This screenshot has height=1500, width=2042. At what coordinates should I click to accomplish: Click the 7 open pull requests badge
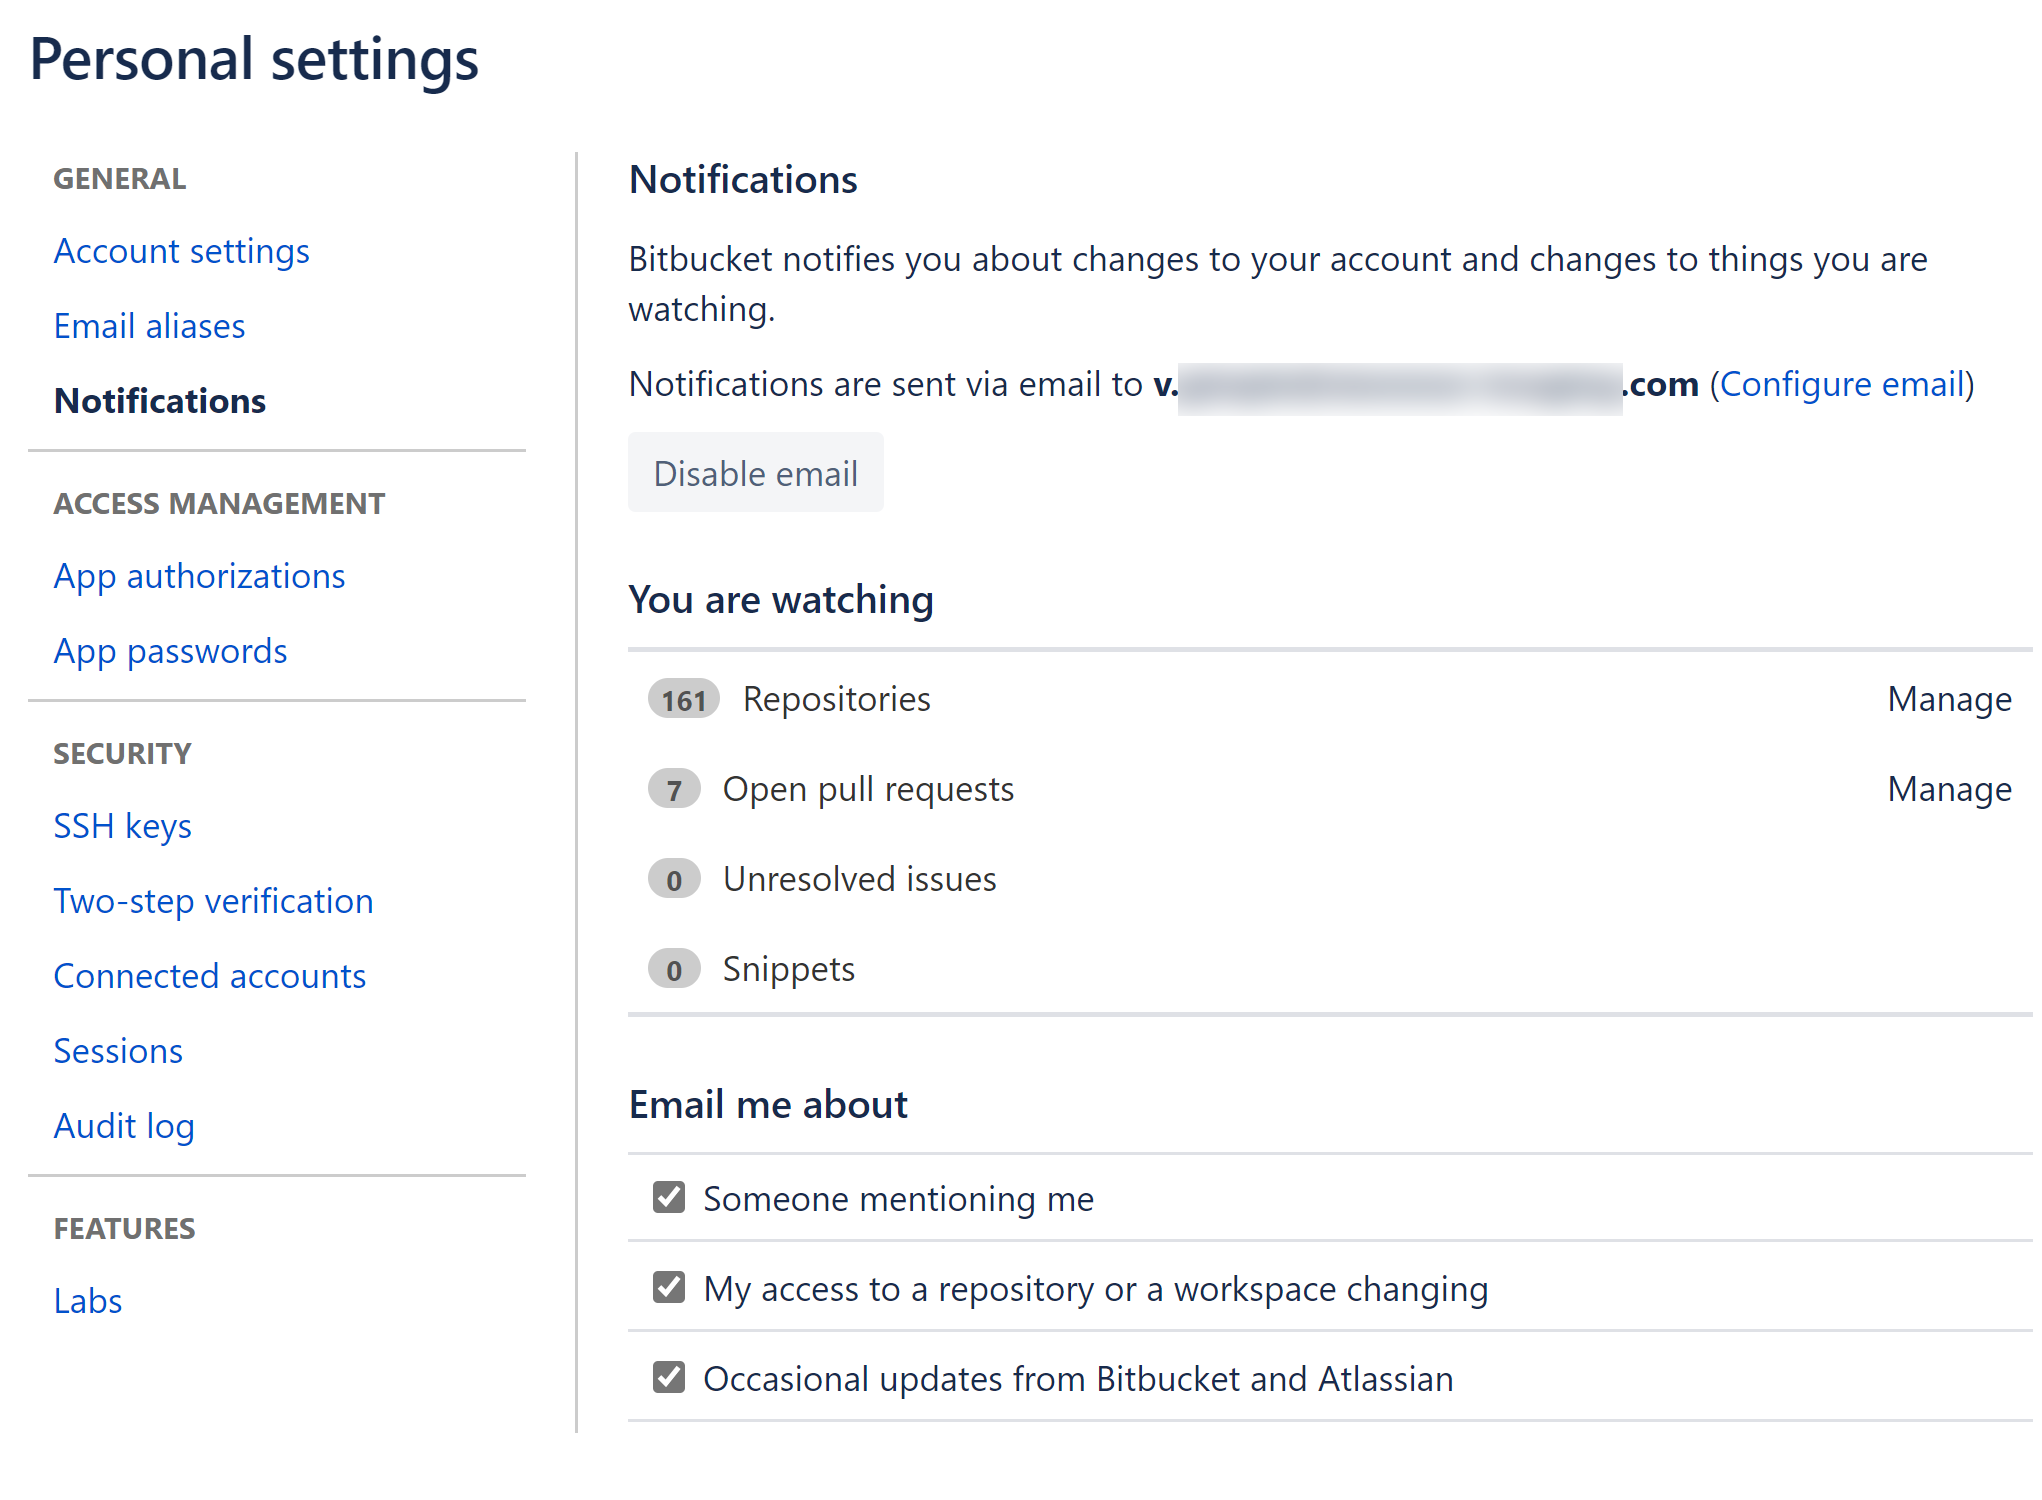674,790
